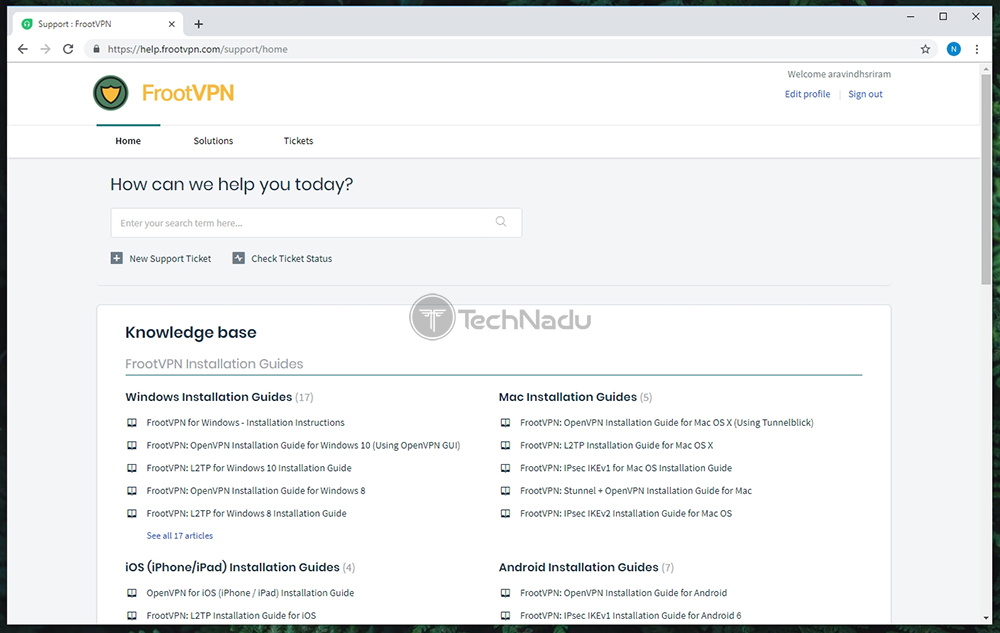This screenshot has height=633, width=1000.
Task: Click the browser forward arrow
Action: point(45,49)
